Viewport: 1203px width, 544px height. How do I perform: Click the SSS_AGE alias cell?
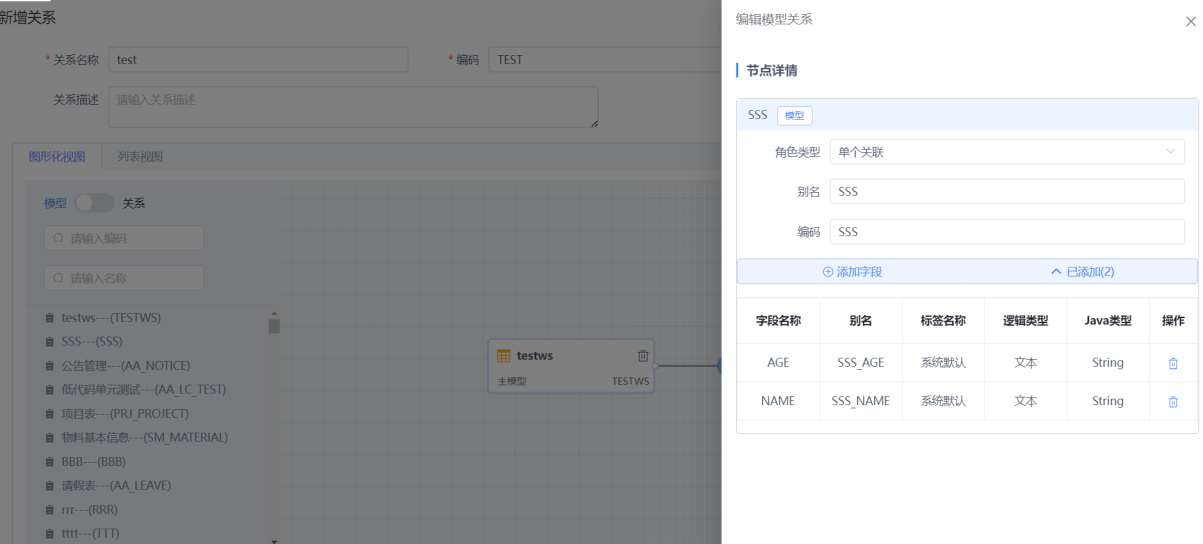(860, 363)
